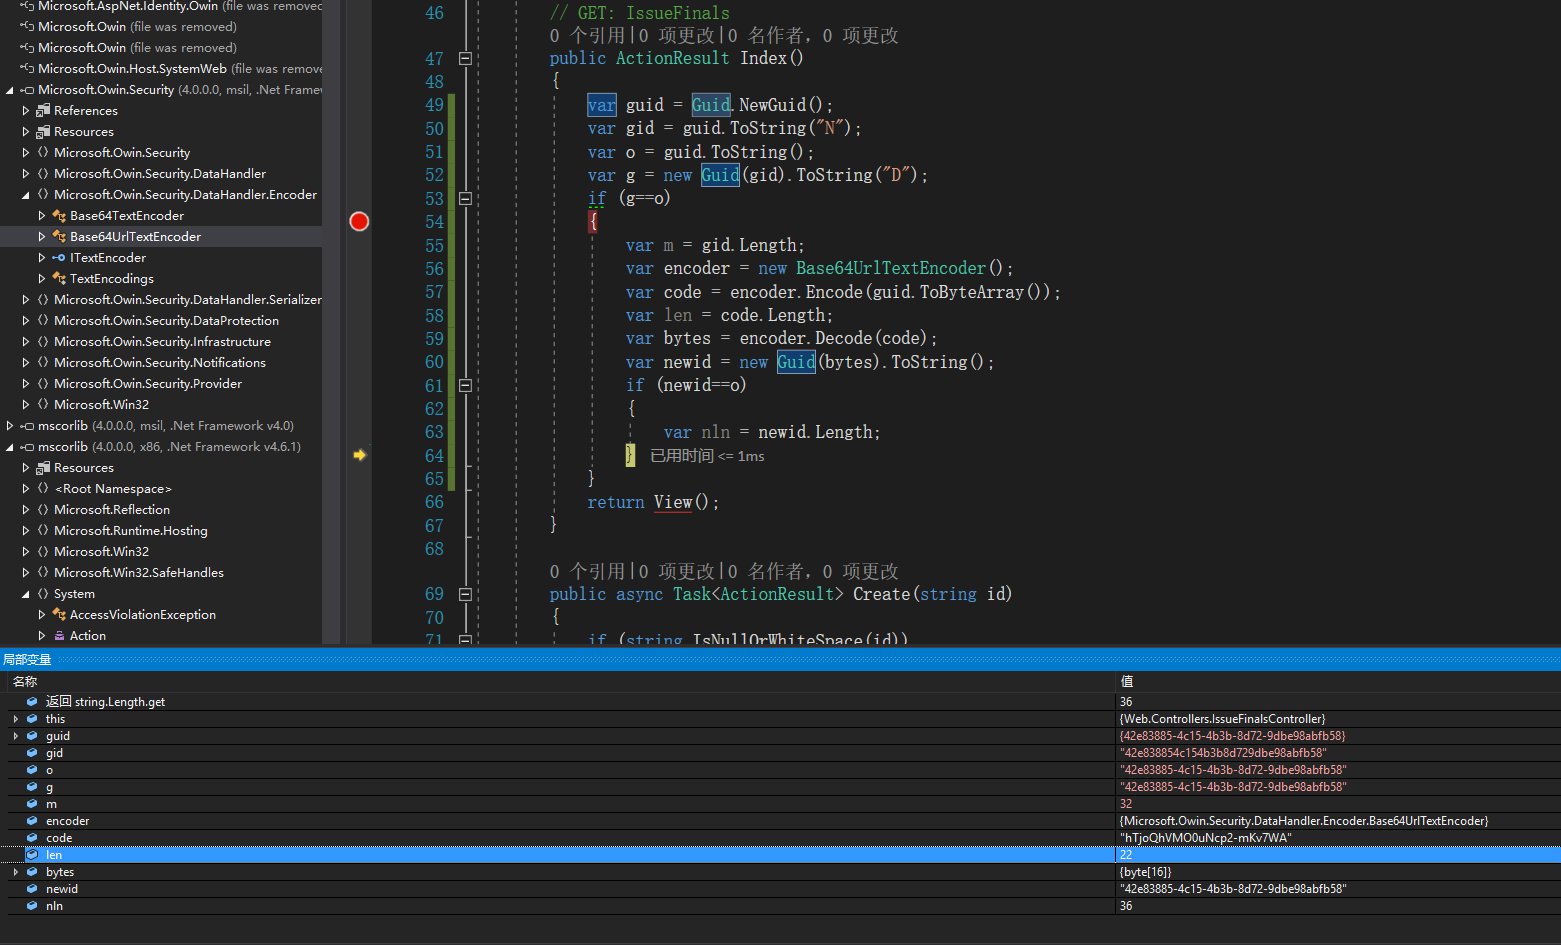This screenshot has height=945, width=1561.
Task: Click the ITextEncoder interface icon
Action: click(59, 258)
